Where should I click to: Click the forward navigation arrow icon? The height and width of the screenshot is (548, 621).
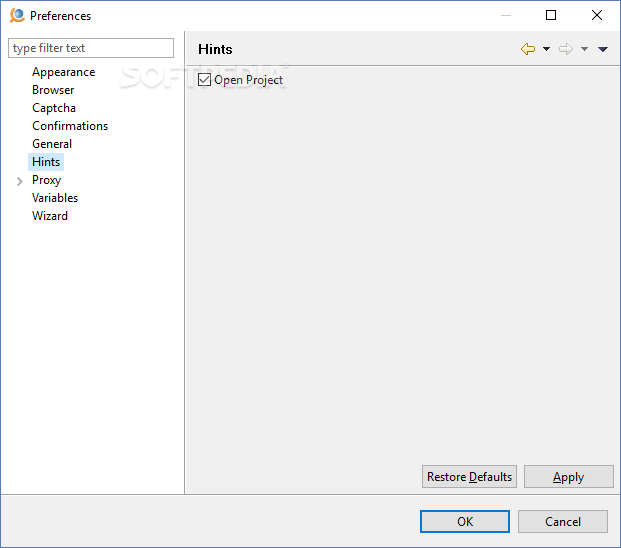[566, 49]
